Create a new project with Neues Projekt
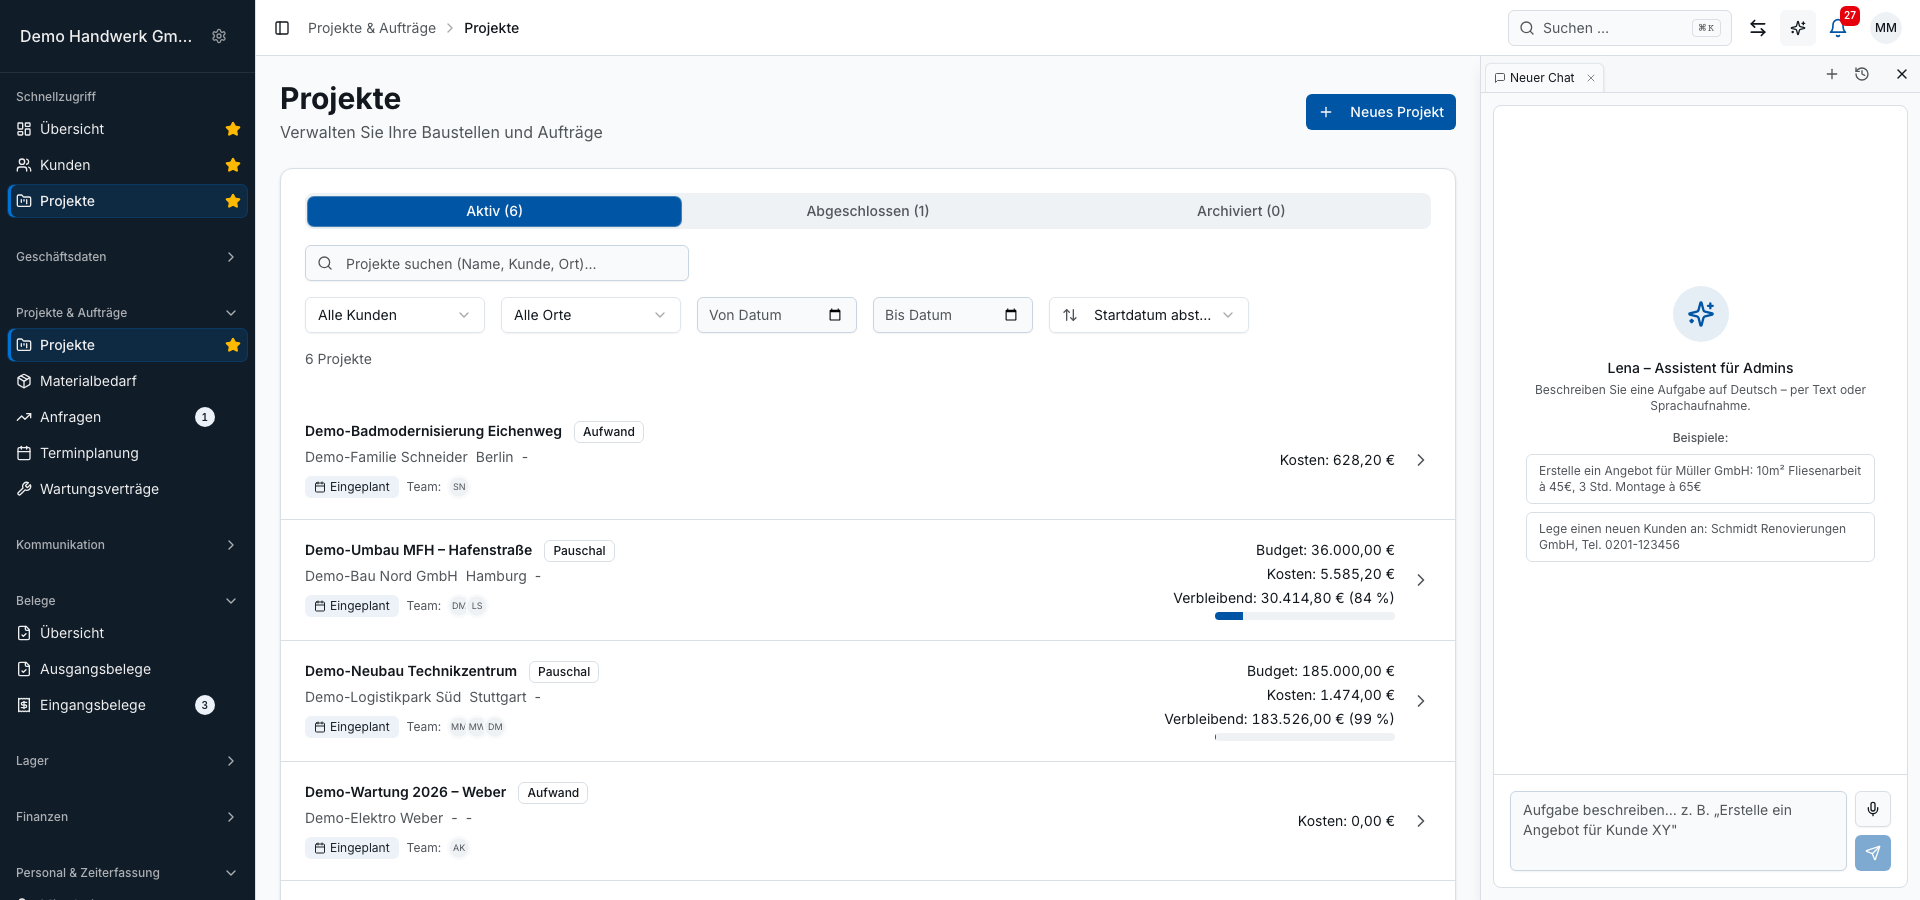This screenshot has height=900, width=1920. point(1381,112)
